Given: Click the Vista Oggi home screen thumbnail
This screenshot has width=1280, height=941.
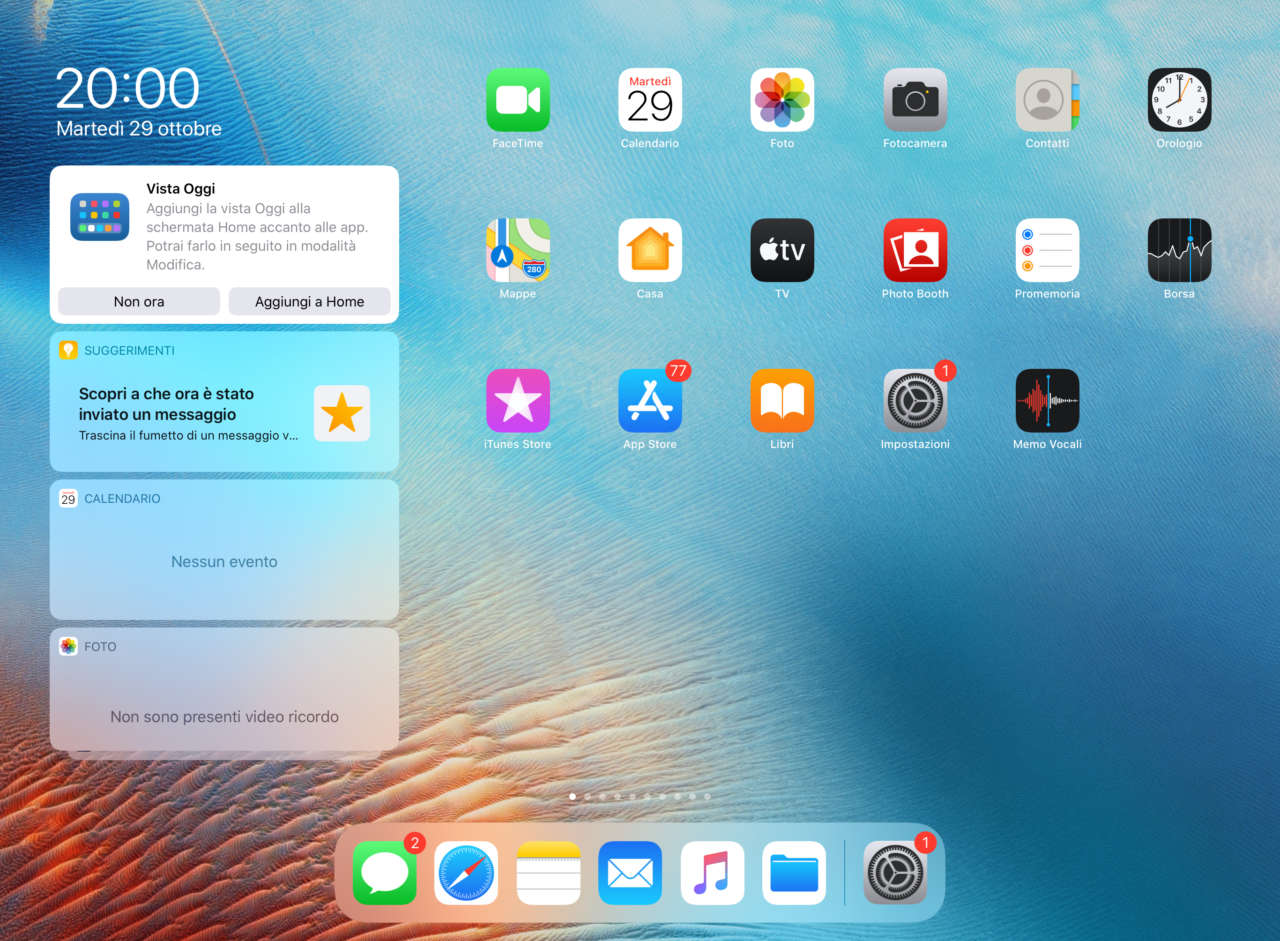Looking at the screenshot, I should [x=100, y=217].
